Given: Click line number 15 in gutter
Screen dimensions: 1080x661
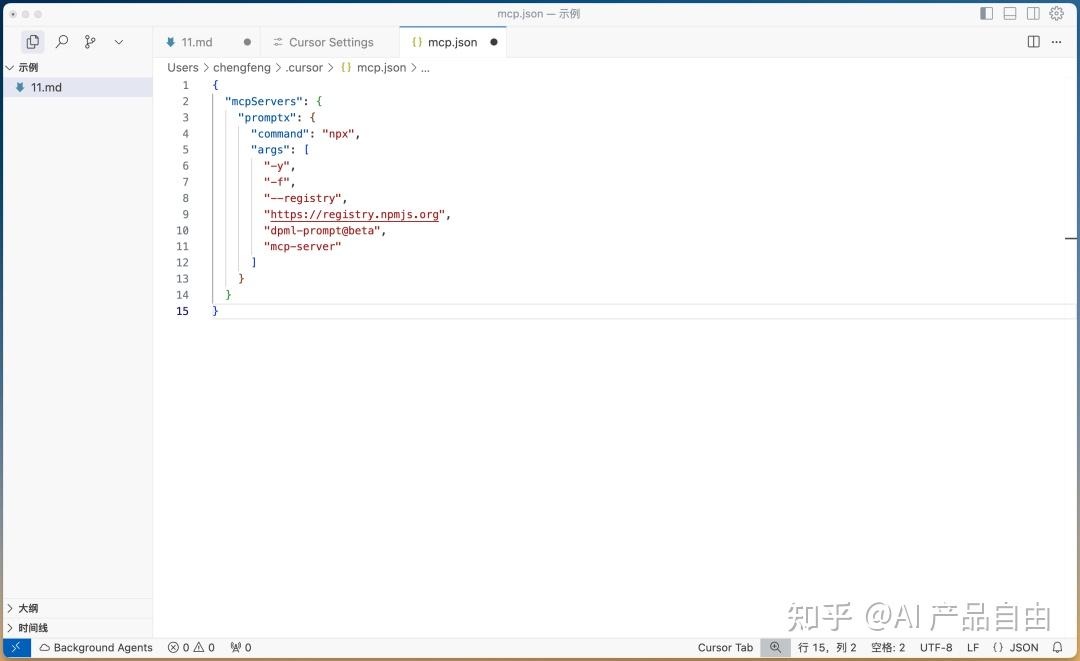Looking at the screenshot, I should click(182, 311).
